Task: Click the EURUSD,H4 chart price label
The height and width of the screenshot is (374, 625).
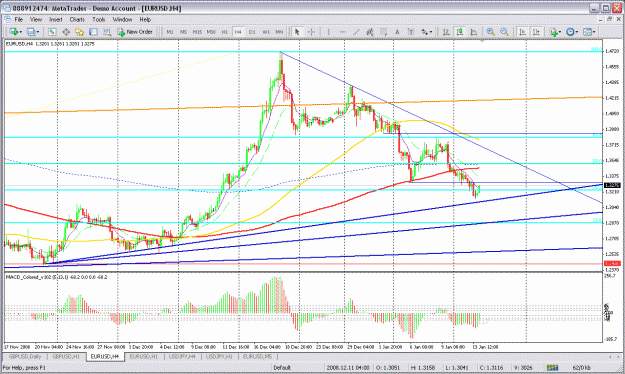Action: 50,44
